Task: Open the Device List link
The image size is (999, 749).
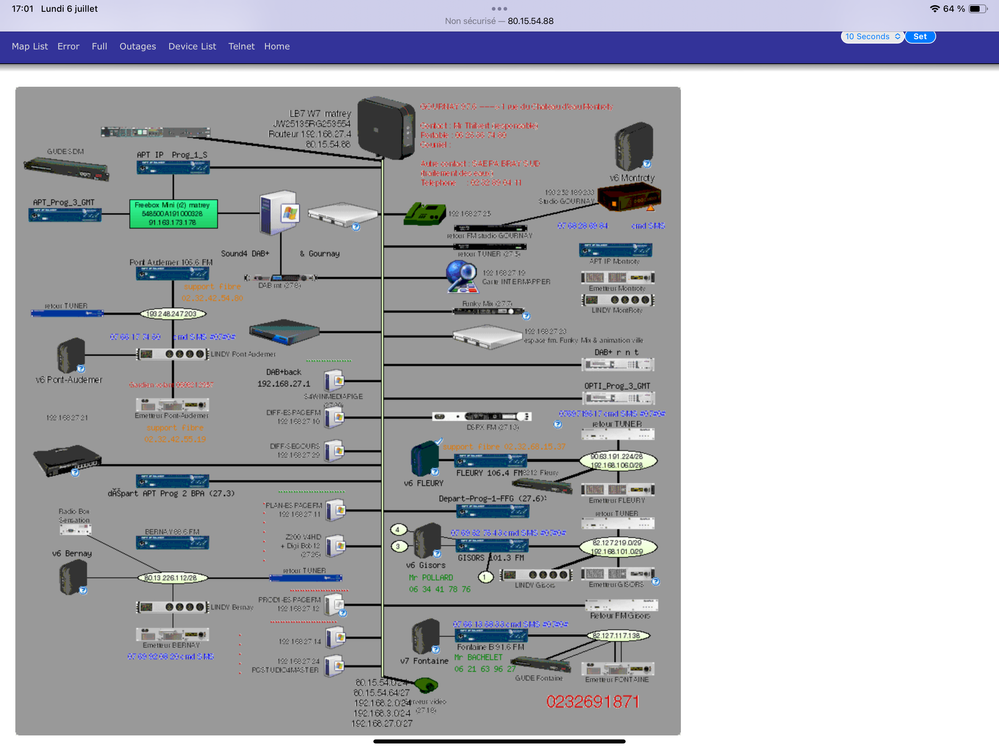Action: point(192,46)
